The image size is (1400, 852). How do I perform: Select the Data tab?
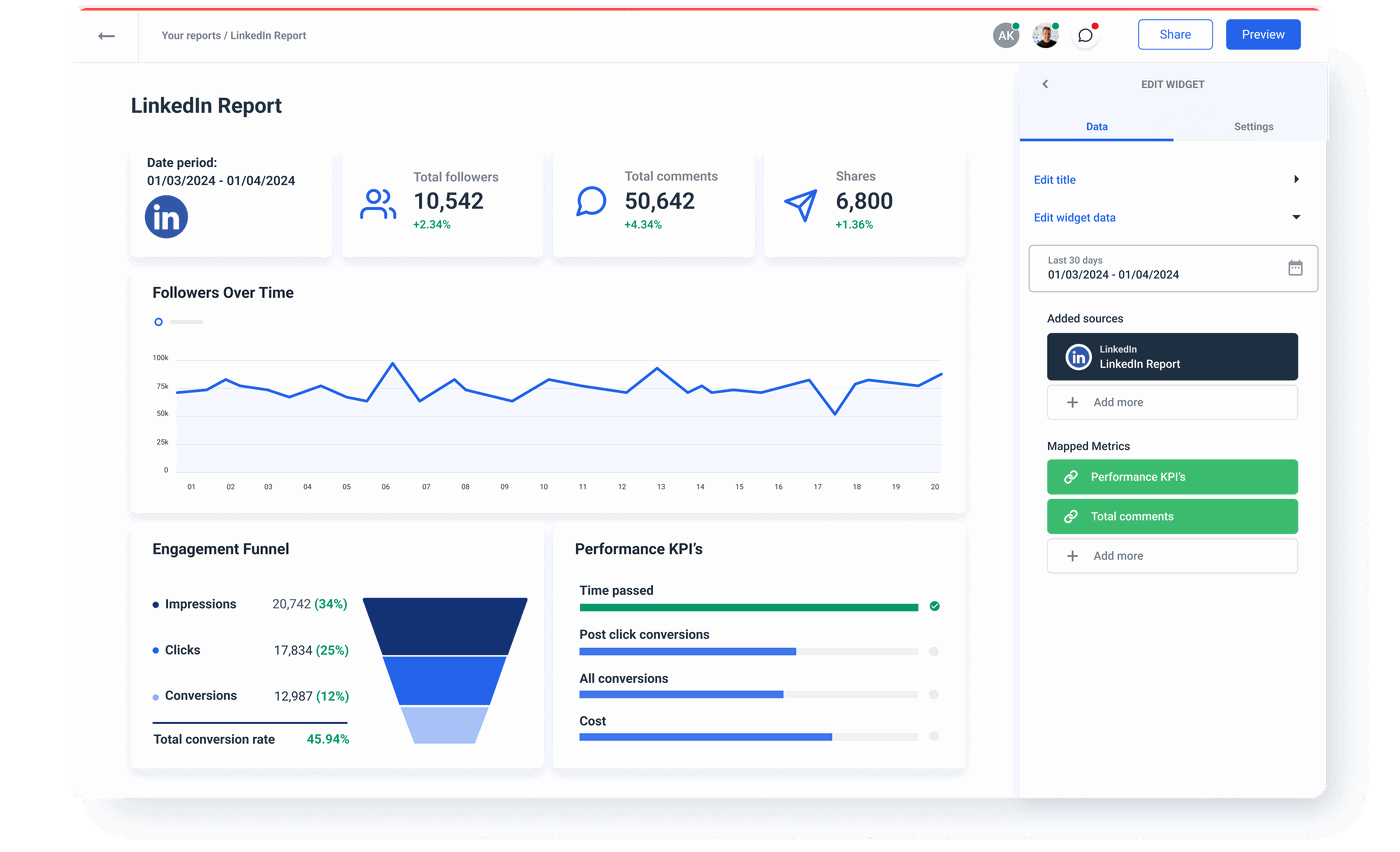[x=1096, y=127]
